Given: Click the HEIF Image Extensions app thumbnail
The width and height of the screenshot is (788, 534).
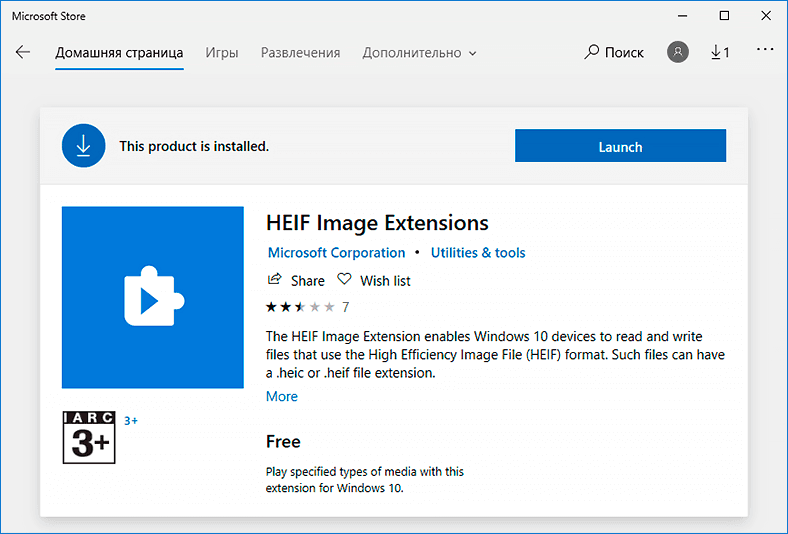Looking at the screenshot, I should pyautogui.click(x=153, y=297).
